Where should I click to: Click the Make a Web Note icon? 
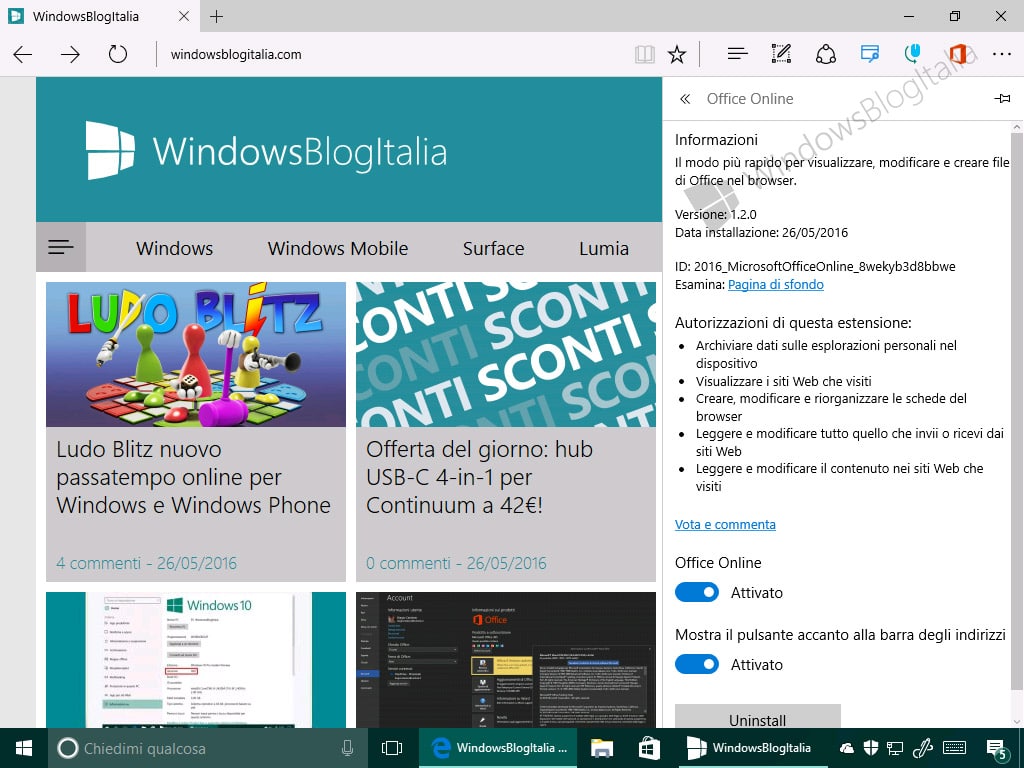[x=781, y=54]
